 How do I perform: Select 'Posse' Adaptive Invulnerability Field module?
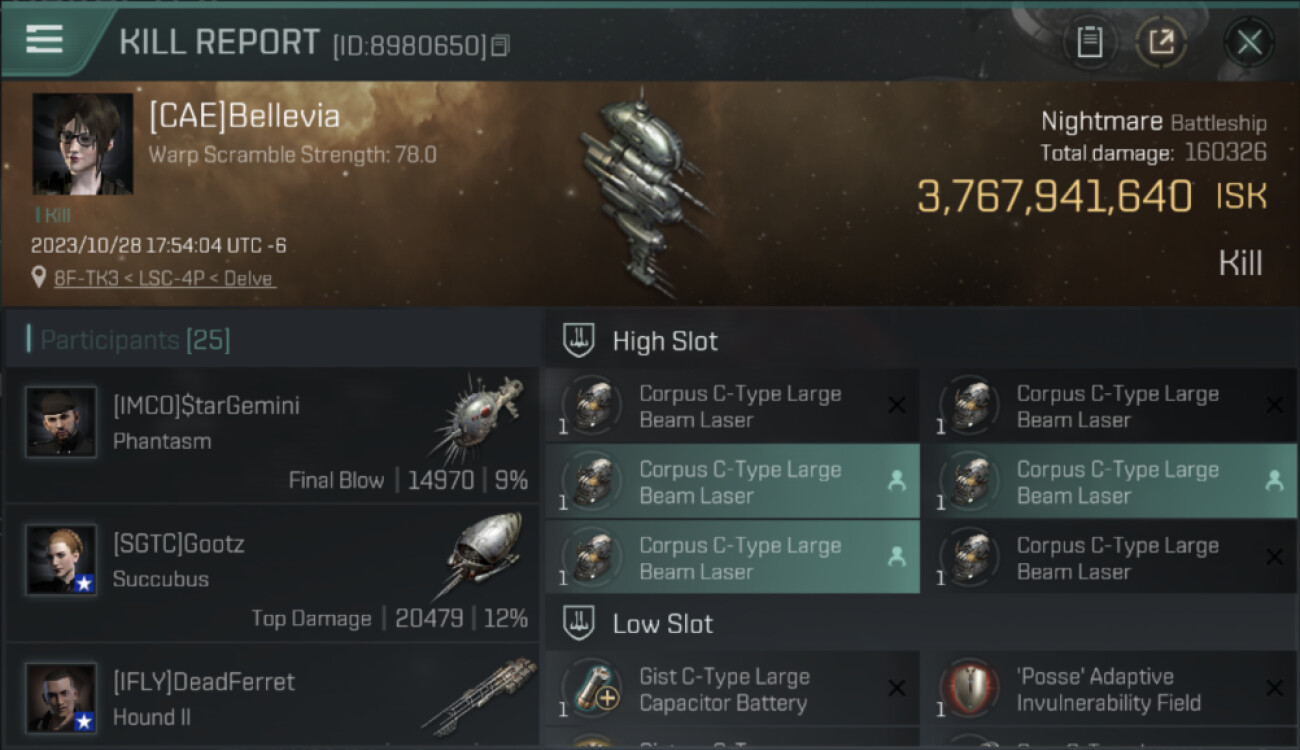point(1109,689)
